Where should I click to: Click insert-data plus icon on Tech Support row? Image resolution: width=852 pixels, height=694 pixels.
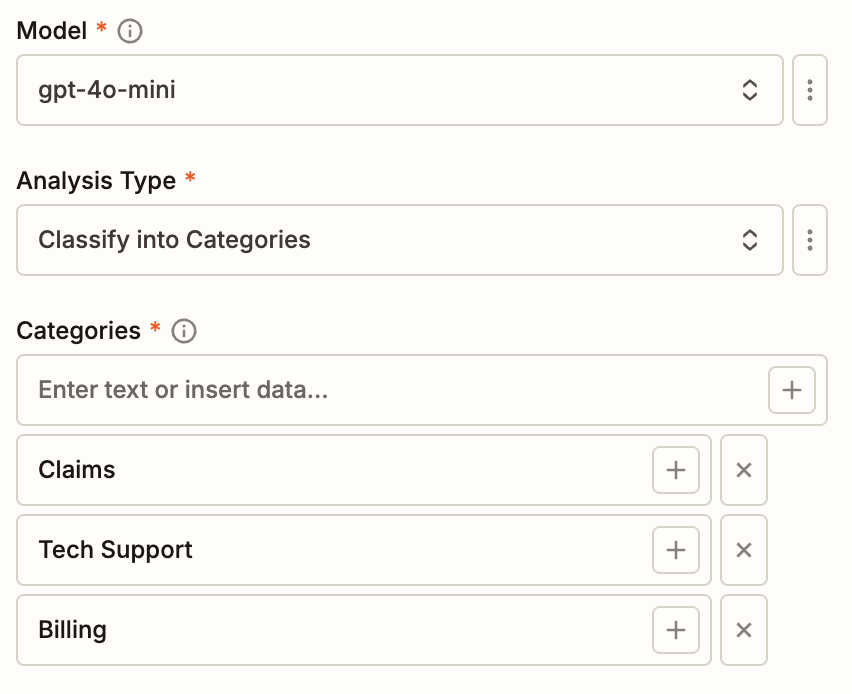pos(676,550)
